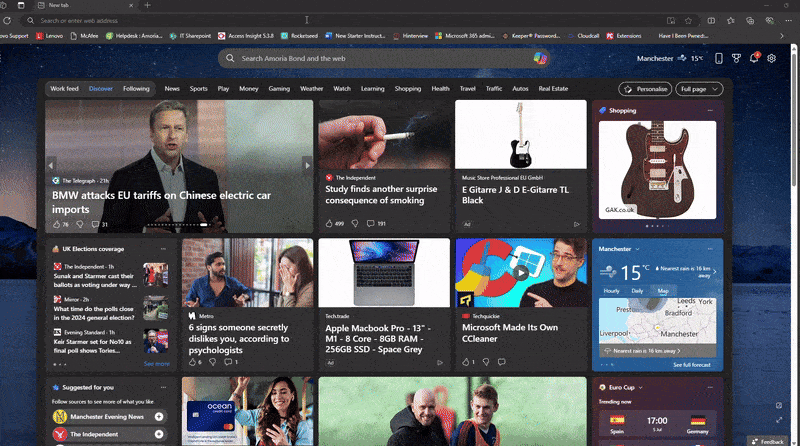Open the Cloudcall bookmark

(x=584, y=36)
